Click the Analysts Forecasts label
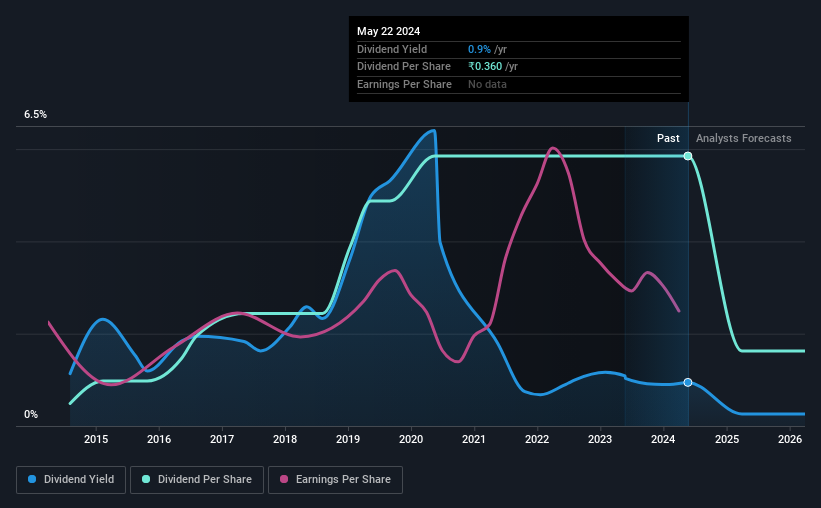Viewport: 821px width, 508px height. point(744,138)
